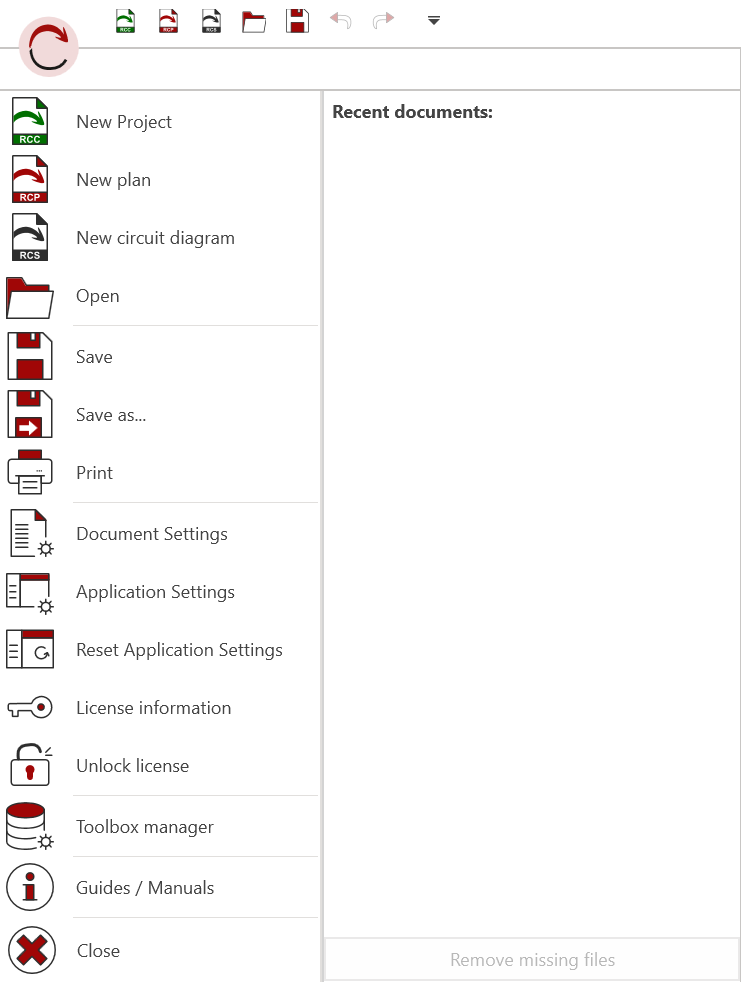Click the padlock icon to unlock license
This screenshot has height=982, width=741.
(29, 765)
